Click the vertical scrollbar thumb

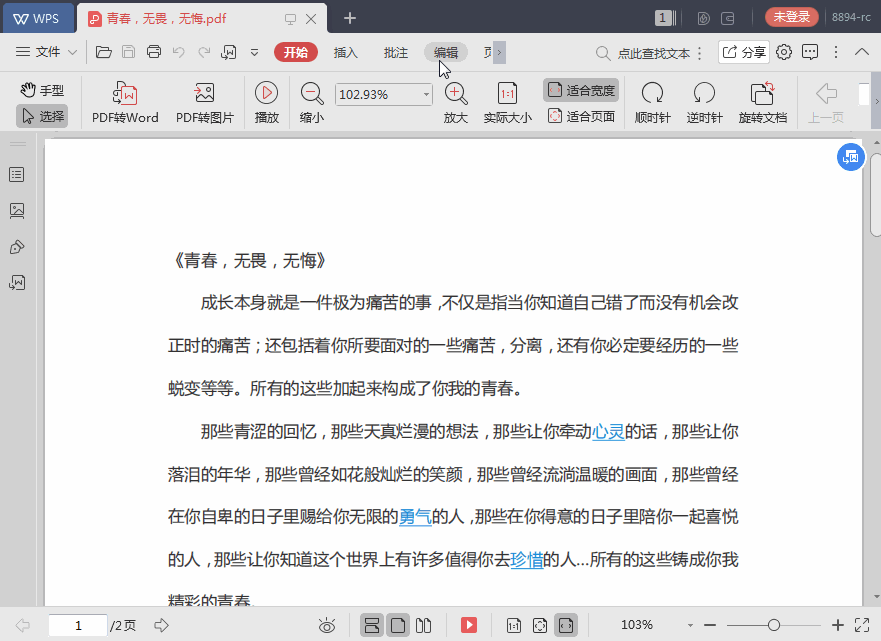[876, 194]
